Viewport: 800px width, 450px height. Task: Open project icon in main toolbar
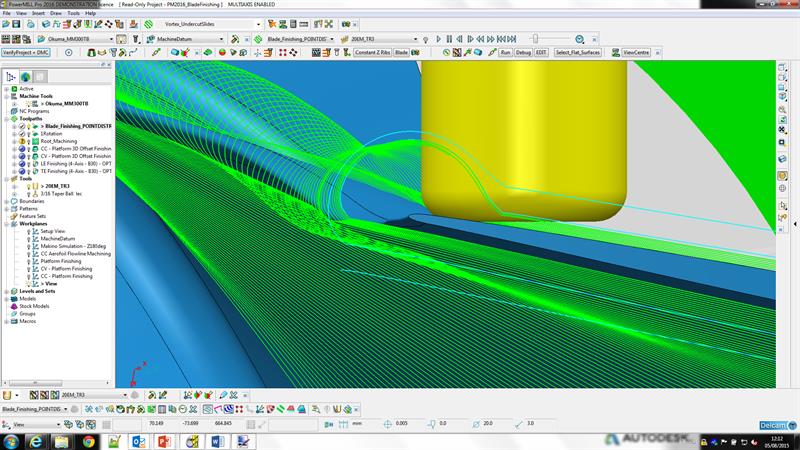pos(6,24)
